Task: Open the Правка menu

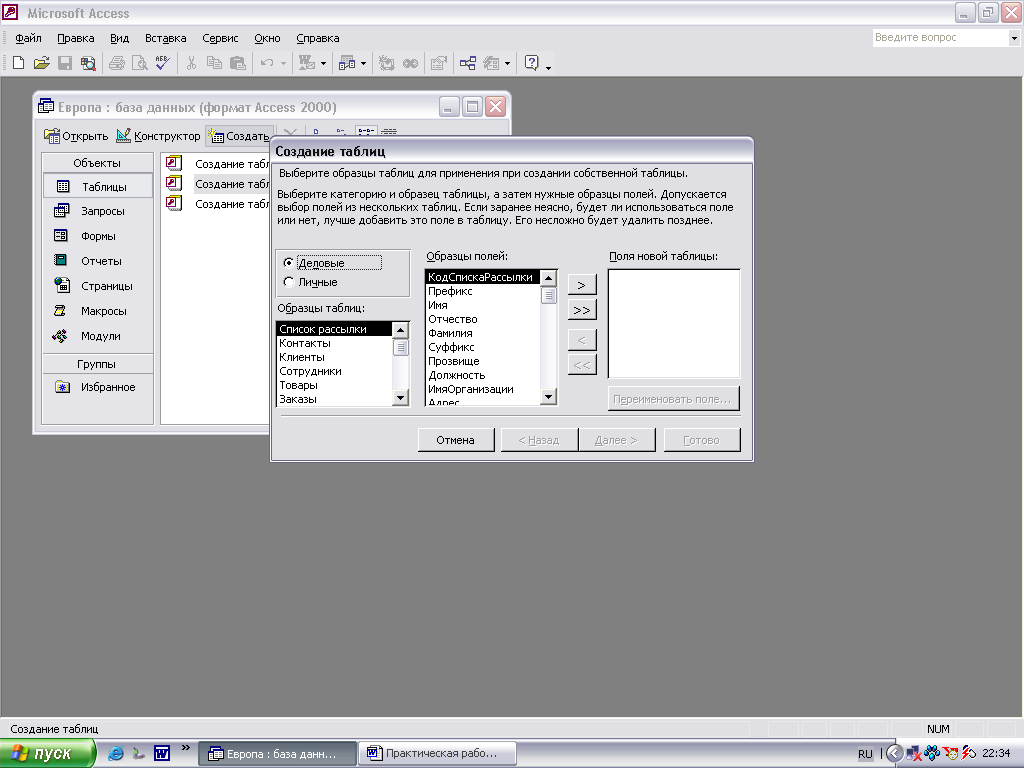Action: pyautogui.click(x=76, y=38)
